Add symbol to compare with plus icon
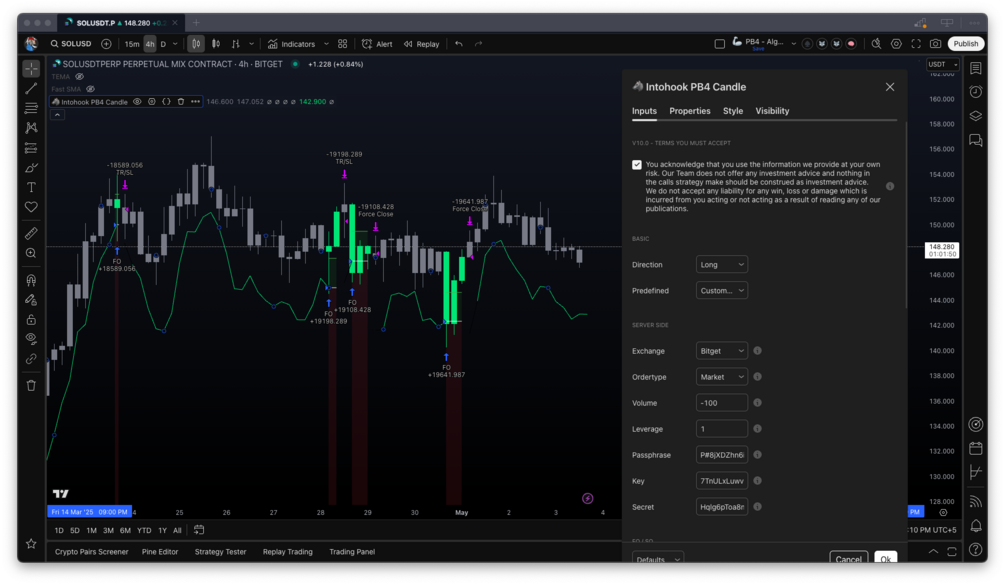This screenshot has width=1005, height=584. (106, 44)
